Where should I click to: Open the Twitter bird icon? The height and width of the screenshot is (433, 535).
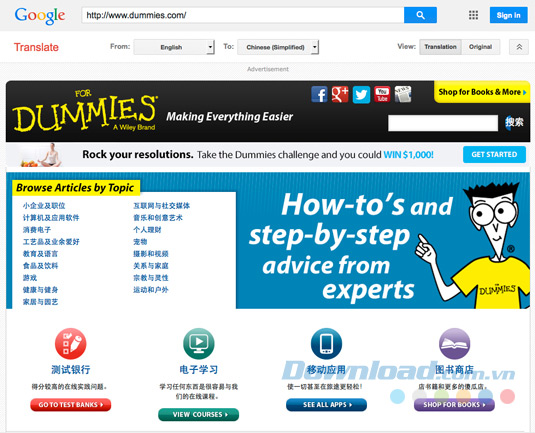[361, 95]
